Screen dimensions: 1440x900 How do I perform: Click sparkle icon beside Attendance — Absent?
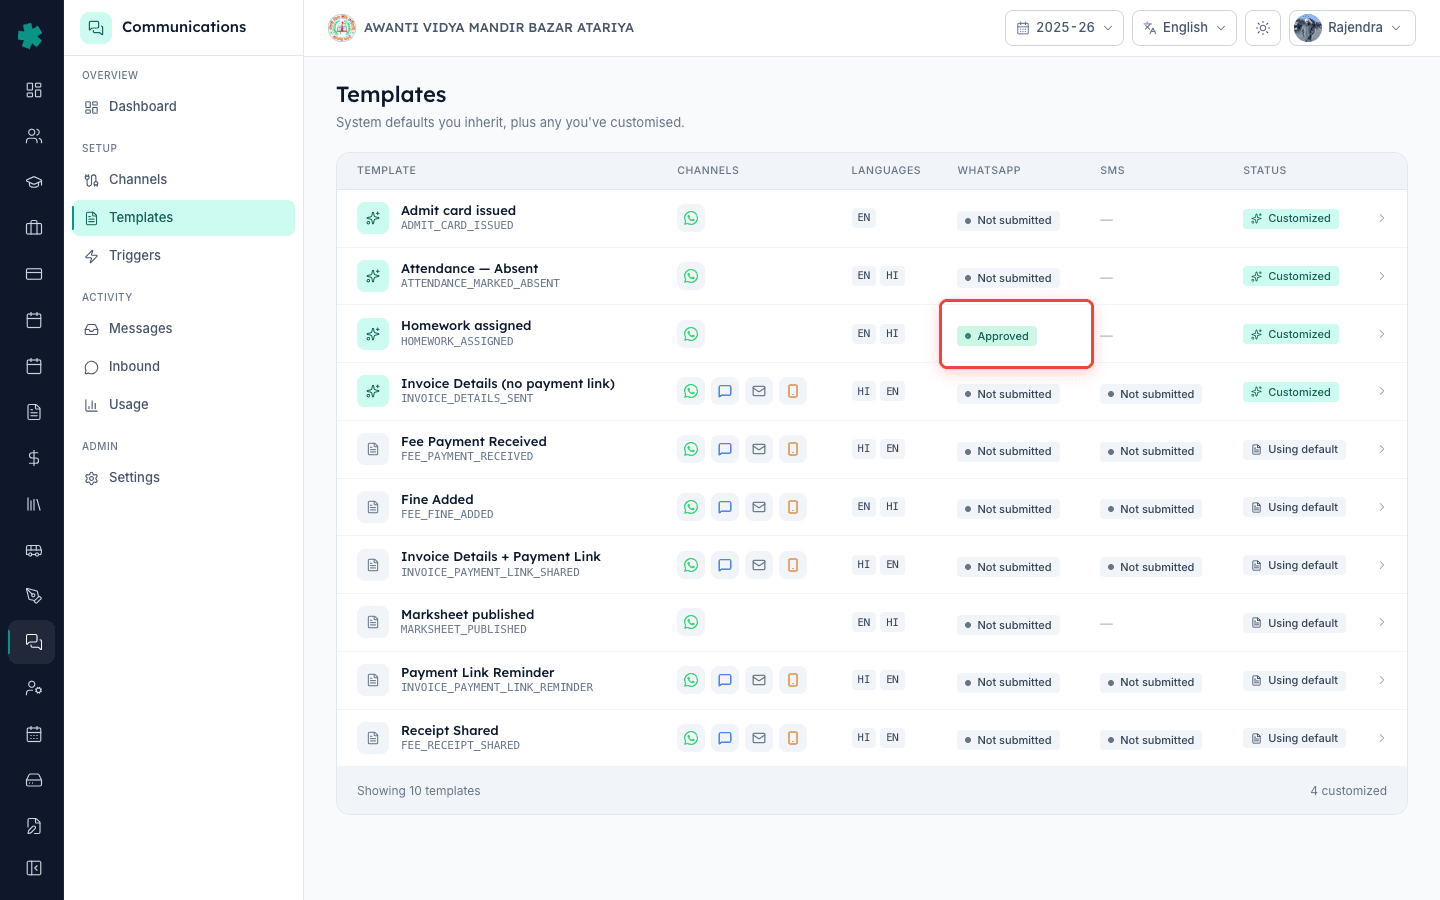(x=373, y=276)
